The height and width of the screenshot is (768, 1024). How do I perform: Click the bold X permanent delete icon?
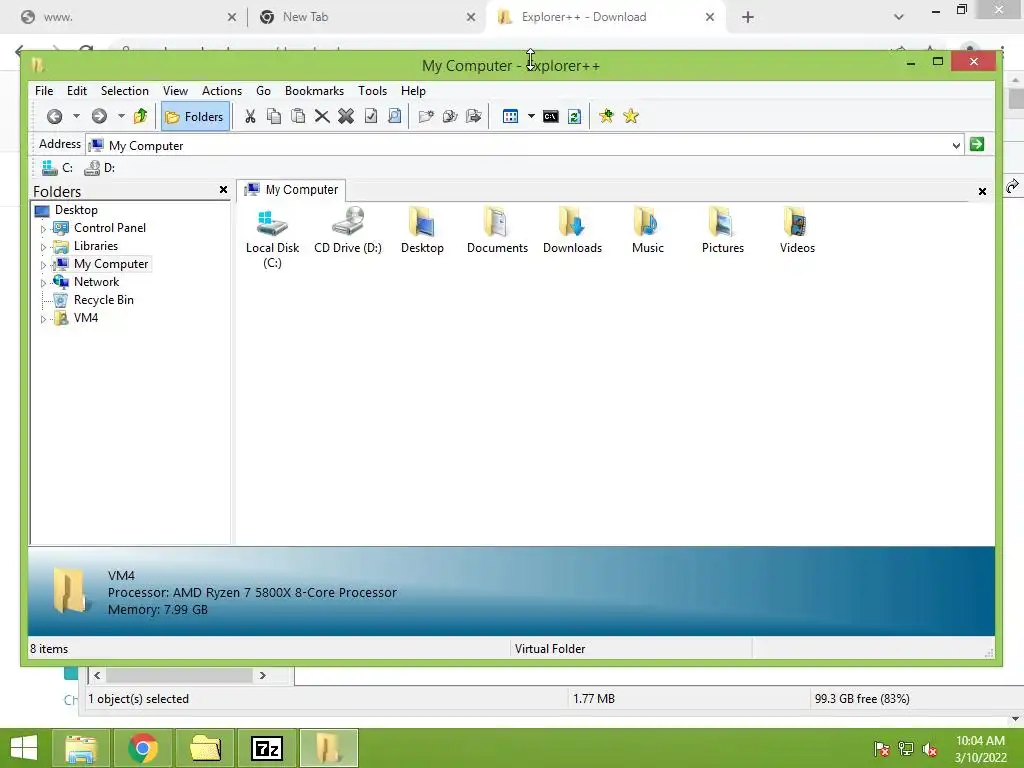point(346,116)
